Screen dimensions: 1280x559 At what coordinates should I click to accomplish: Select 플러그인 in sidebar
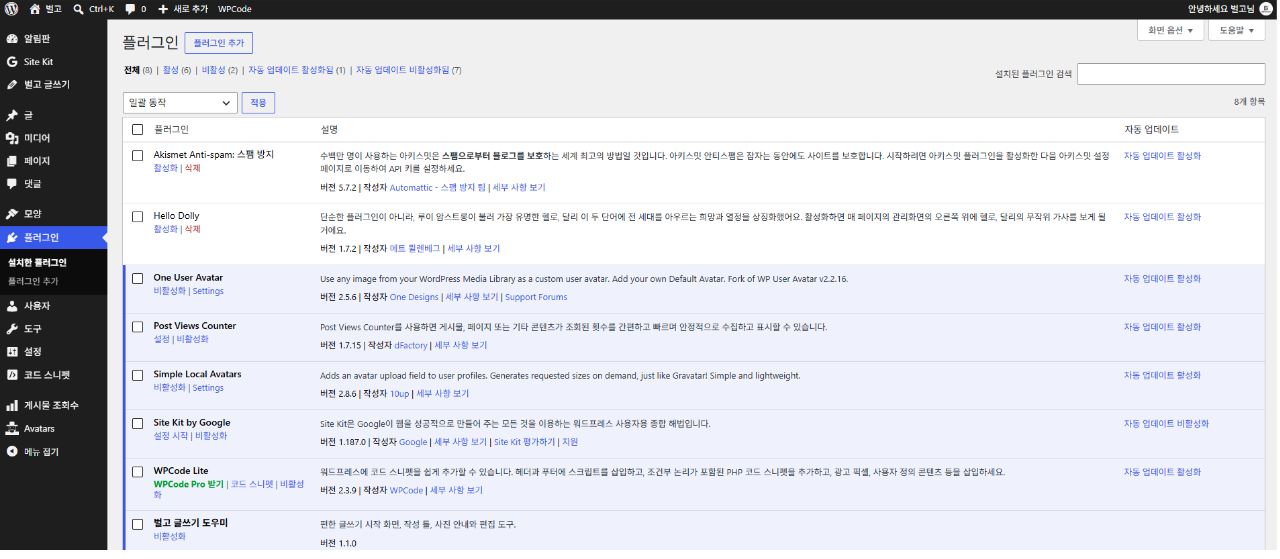[53, 237]
